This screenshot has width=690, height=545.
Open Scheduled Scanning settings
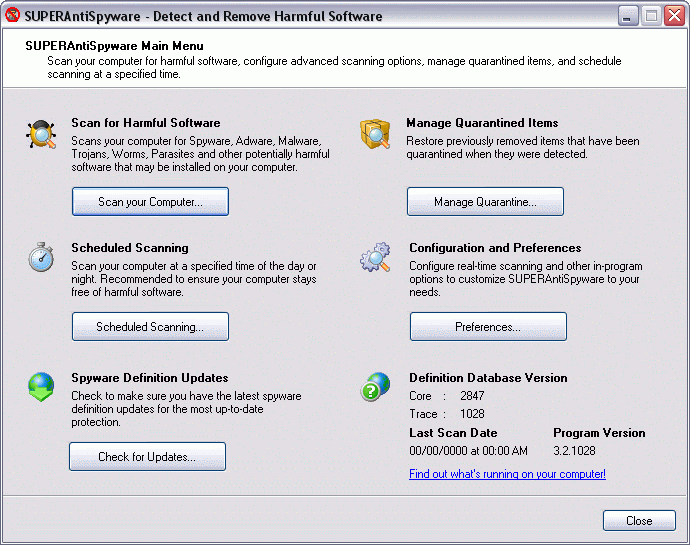pos(150,327)
